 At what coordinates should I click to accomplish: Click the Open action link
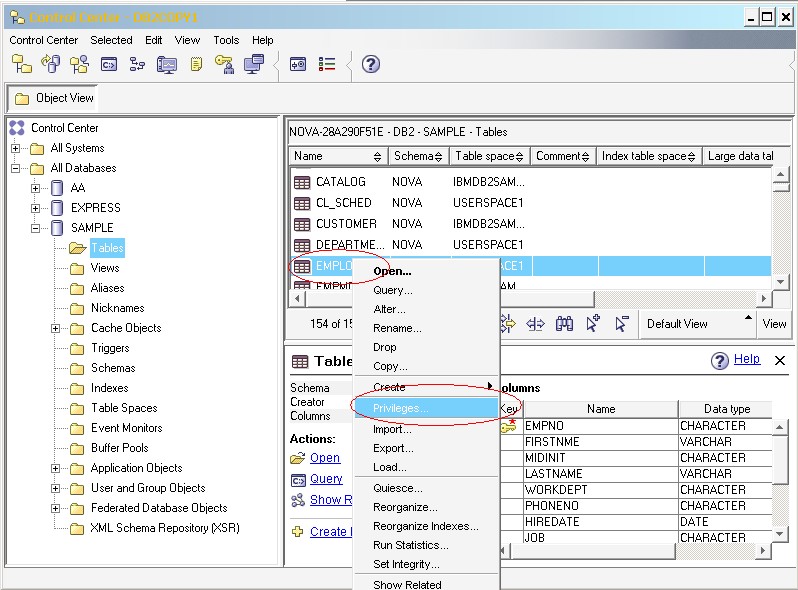tap(325, 458)
